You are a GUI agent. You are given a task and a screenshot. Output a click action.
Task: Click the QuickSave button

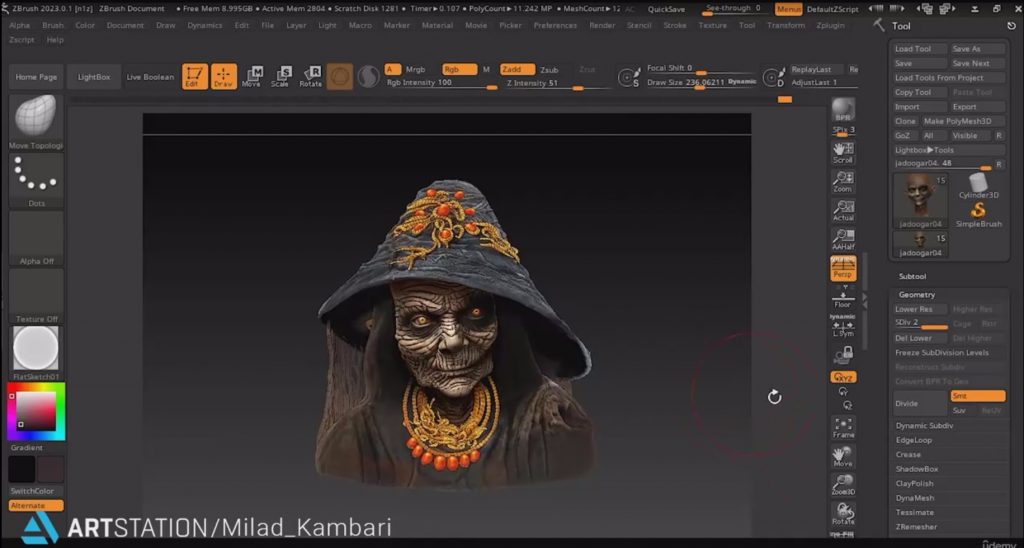point(666,9)
